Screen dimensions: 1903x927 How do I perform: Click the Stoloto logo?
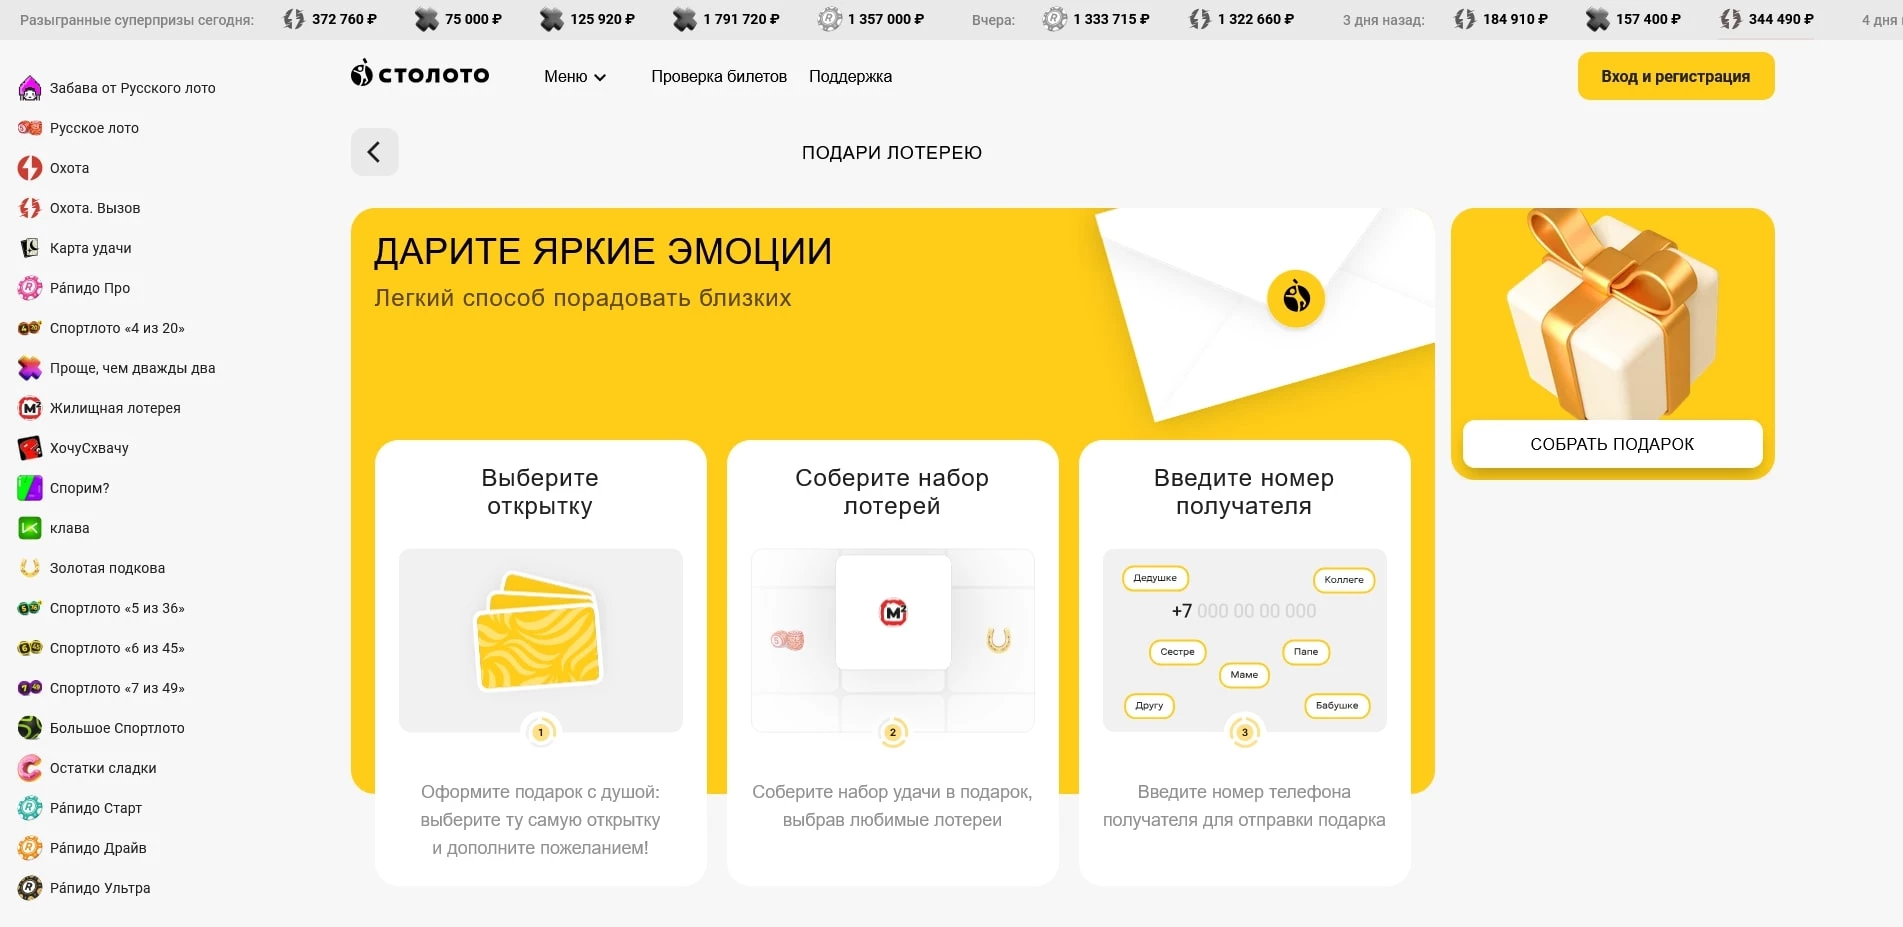pyautogui.click(x=420, y=75)
